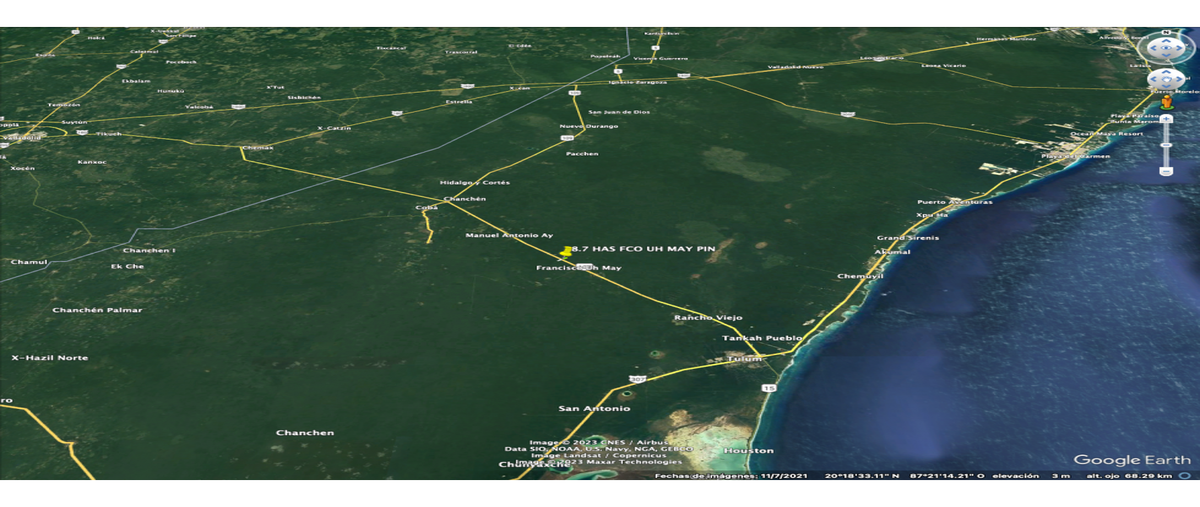
Task: Click the 'Tulum' place label
Action: [744, 357]
